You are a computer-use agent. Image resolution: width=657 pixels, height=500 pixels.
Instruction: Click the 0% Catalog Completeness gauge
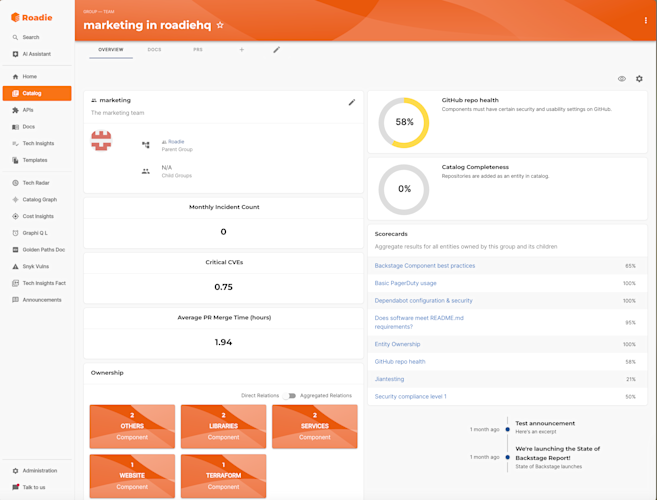(404, 189)
